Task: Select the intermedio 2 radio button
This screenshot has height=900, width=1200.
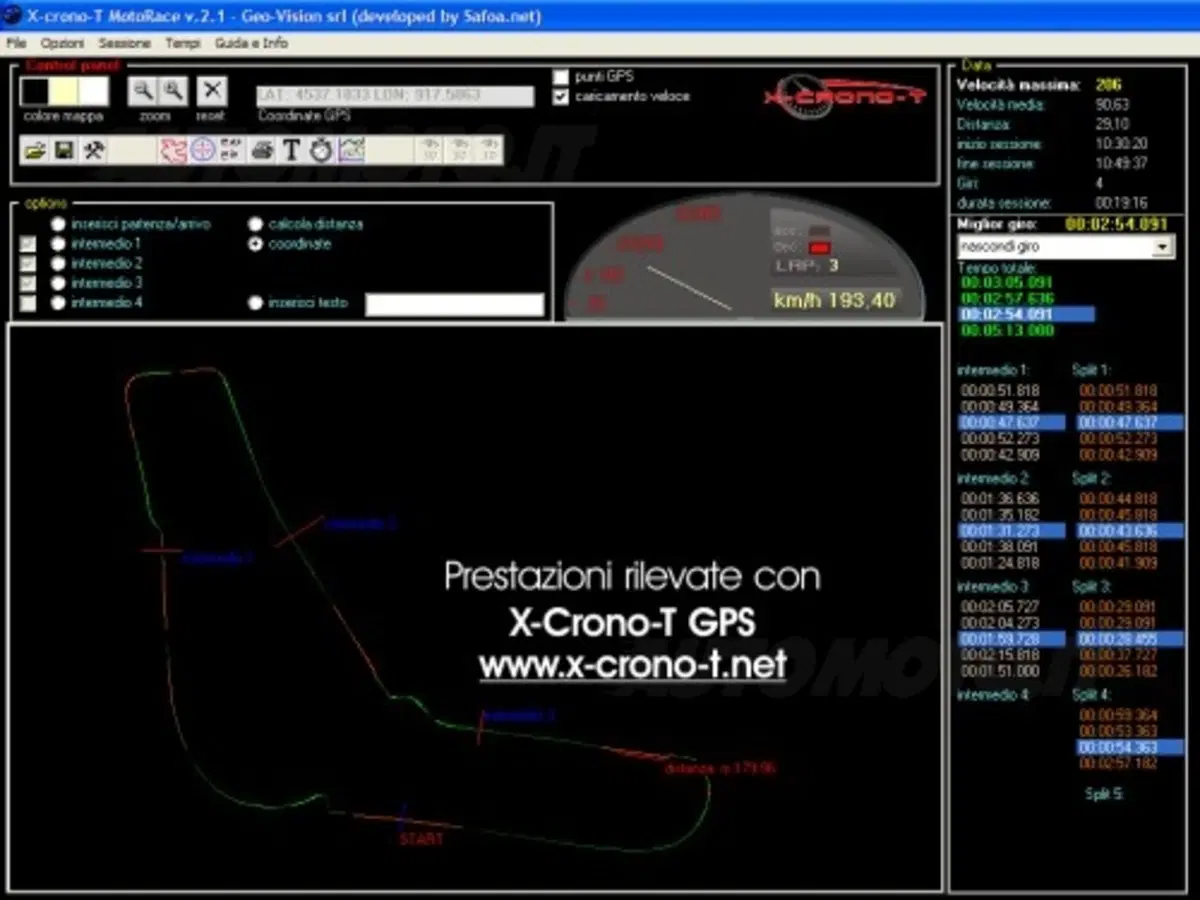Action: [x=59, y=264]
